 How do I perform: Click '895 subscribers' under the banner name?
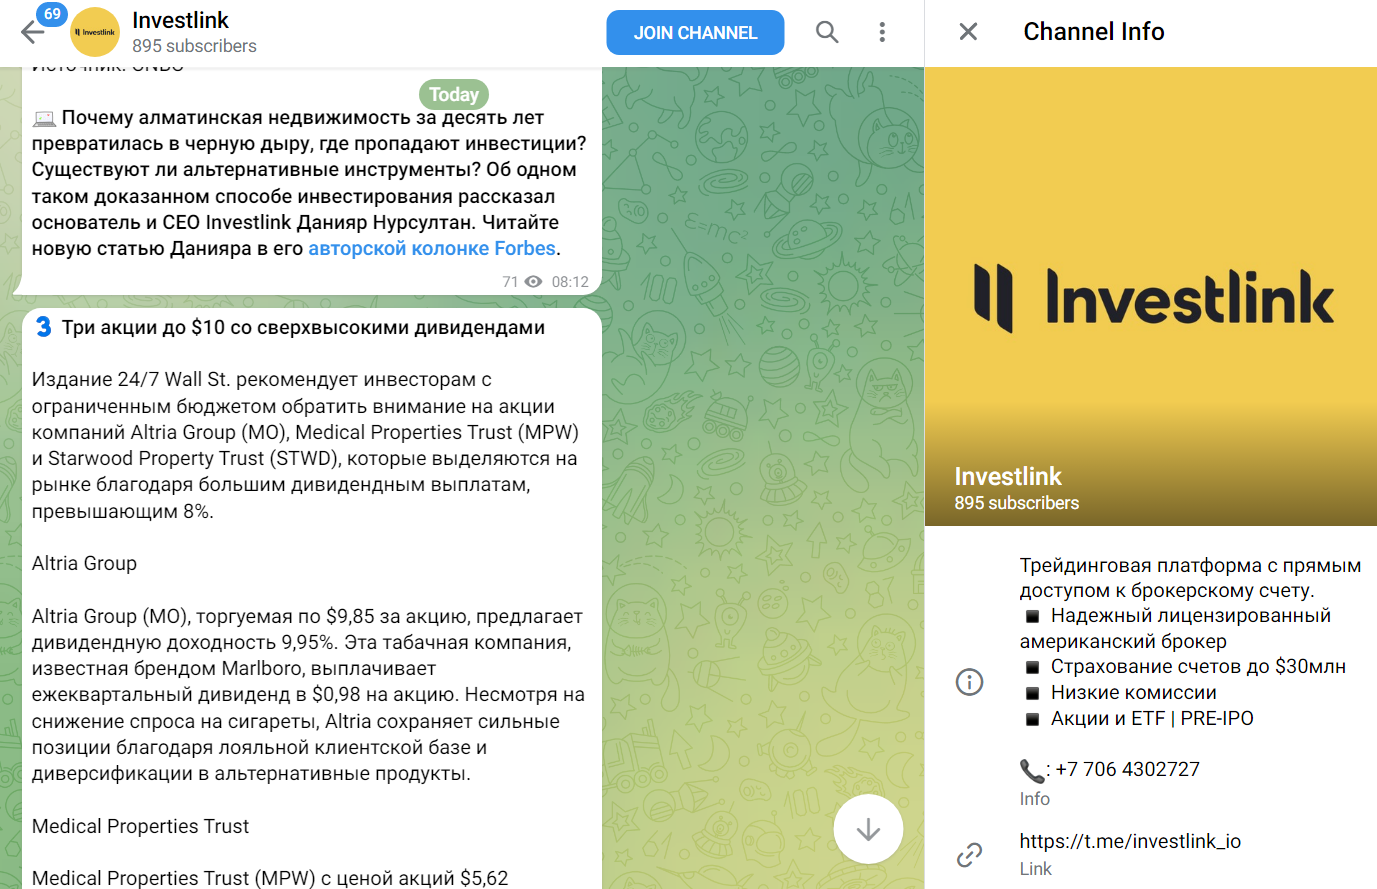coord(1017,503)
